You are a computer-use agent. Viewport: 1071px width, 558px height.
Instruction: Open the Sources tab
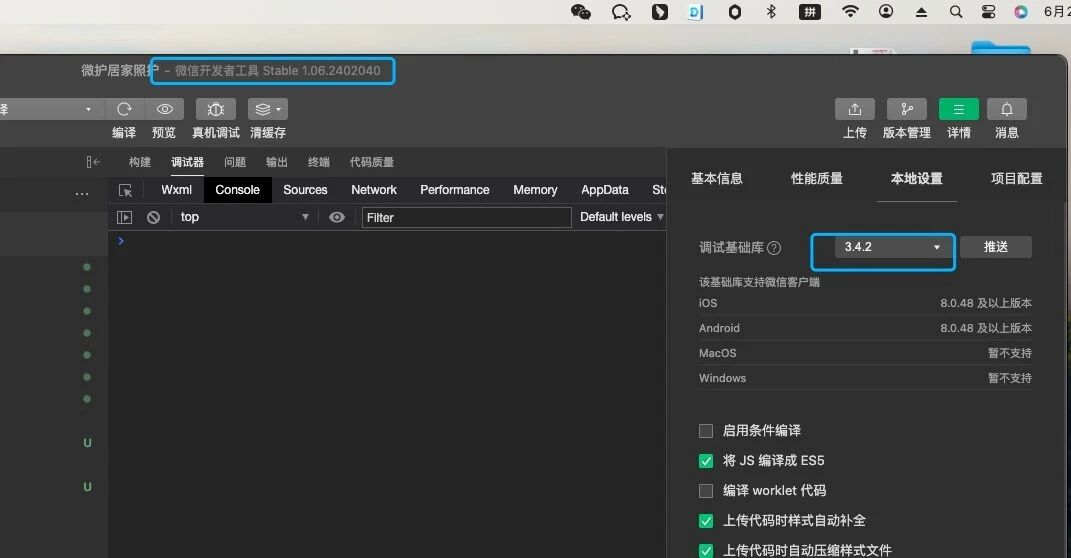coord(305,190)
